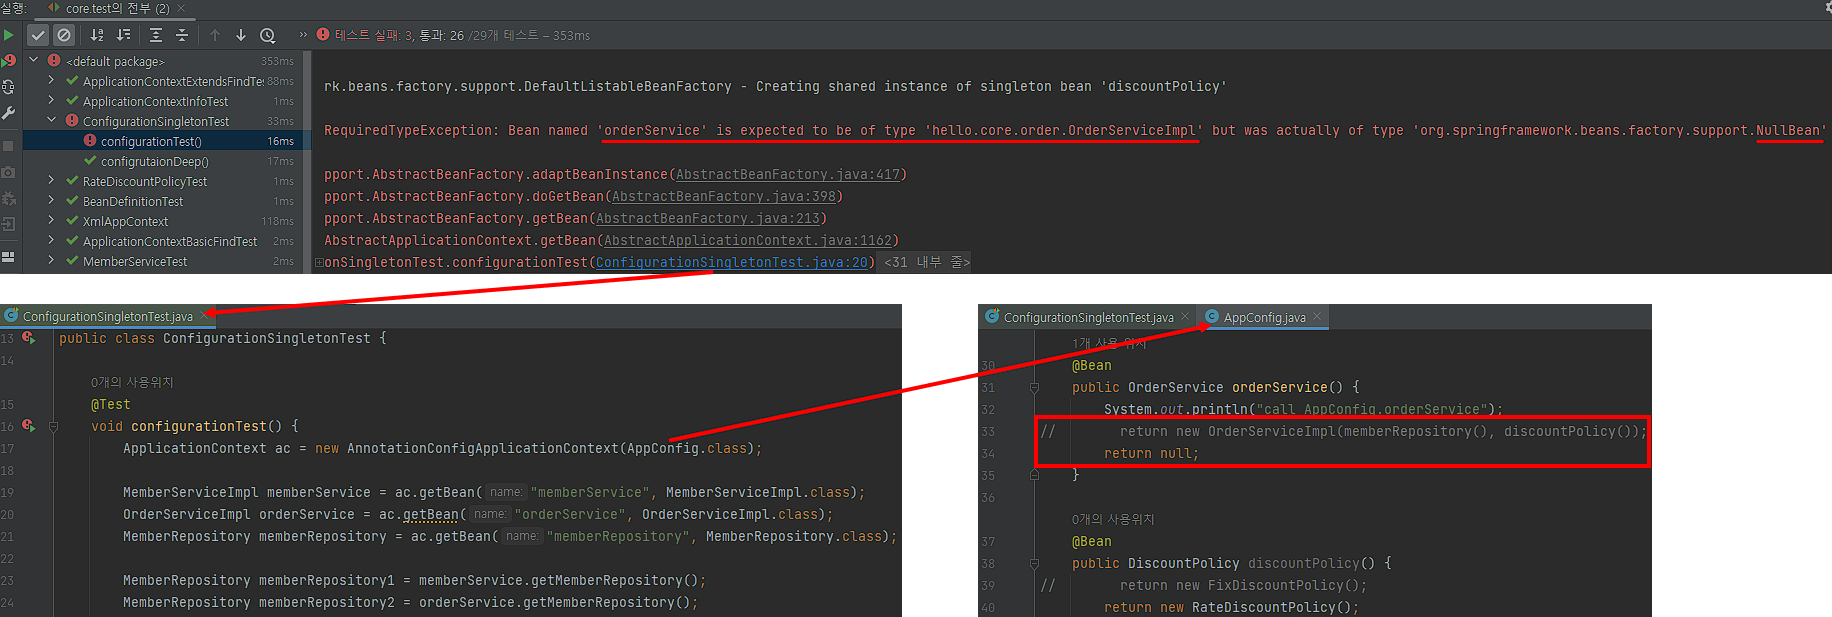Fold configurationTest method at line 16
This screenshot has width=1832, height=617.
click(53, 427)
